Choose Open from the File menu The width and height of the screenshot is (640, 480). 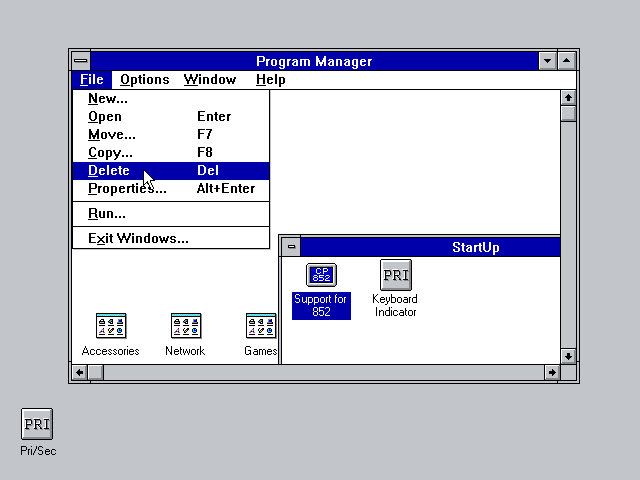pos(171,117)
